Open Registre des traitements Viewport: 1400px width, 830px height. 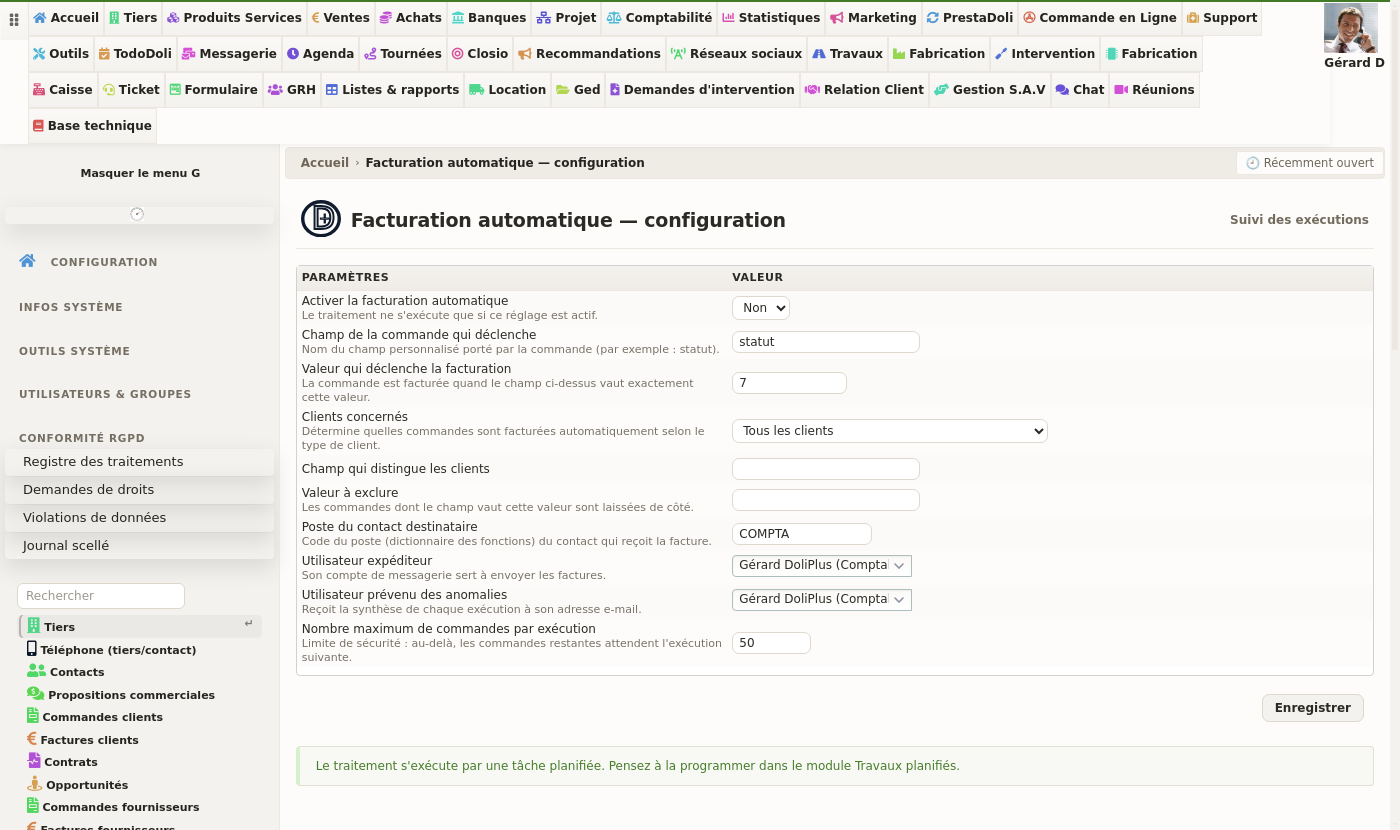click(139, 462)
